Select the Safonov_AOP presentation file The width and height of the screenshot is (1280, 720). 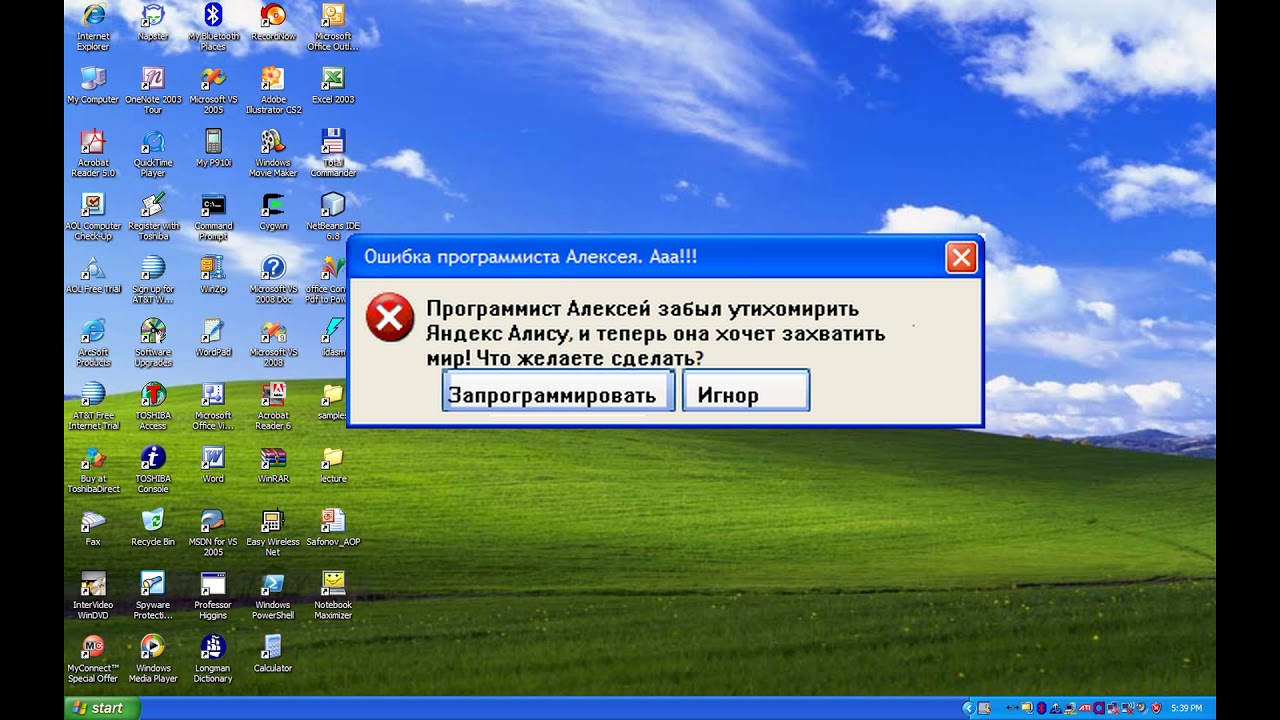(x=333, y=526)
